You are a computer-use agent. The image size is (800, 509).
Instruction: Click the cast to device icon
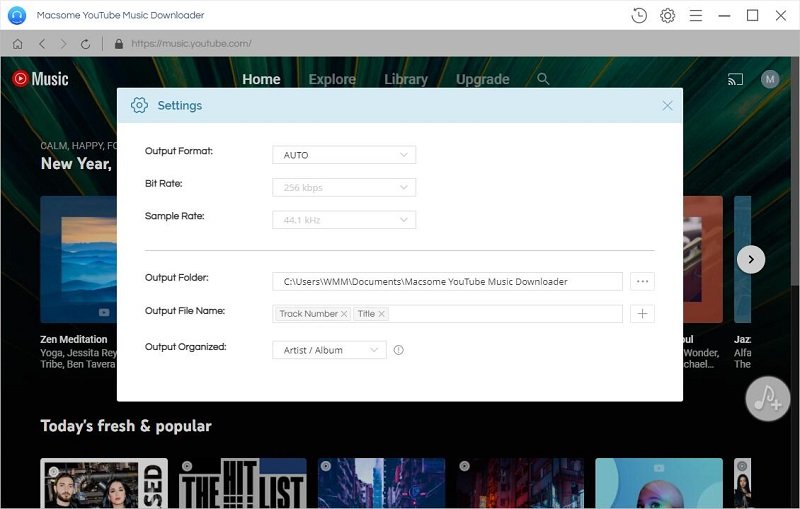click(735, 79)
